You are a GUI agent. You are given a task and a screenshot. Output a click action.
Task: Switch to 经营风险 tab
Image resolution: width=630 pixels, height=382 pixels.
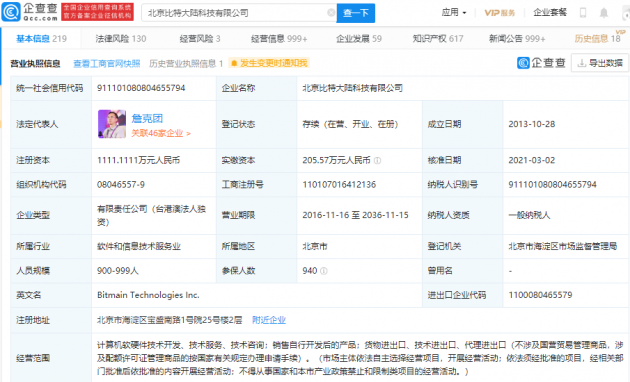200,39
